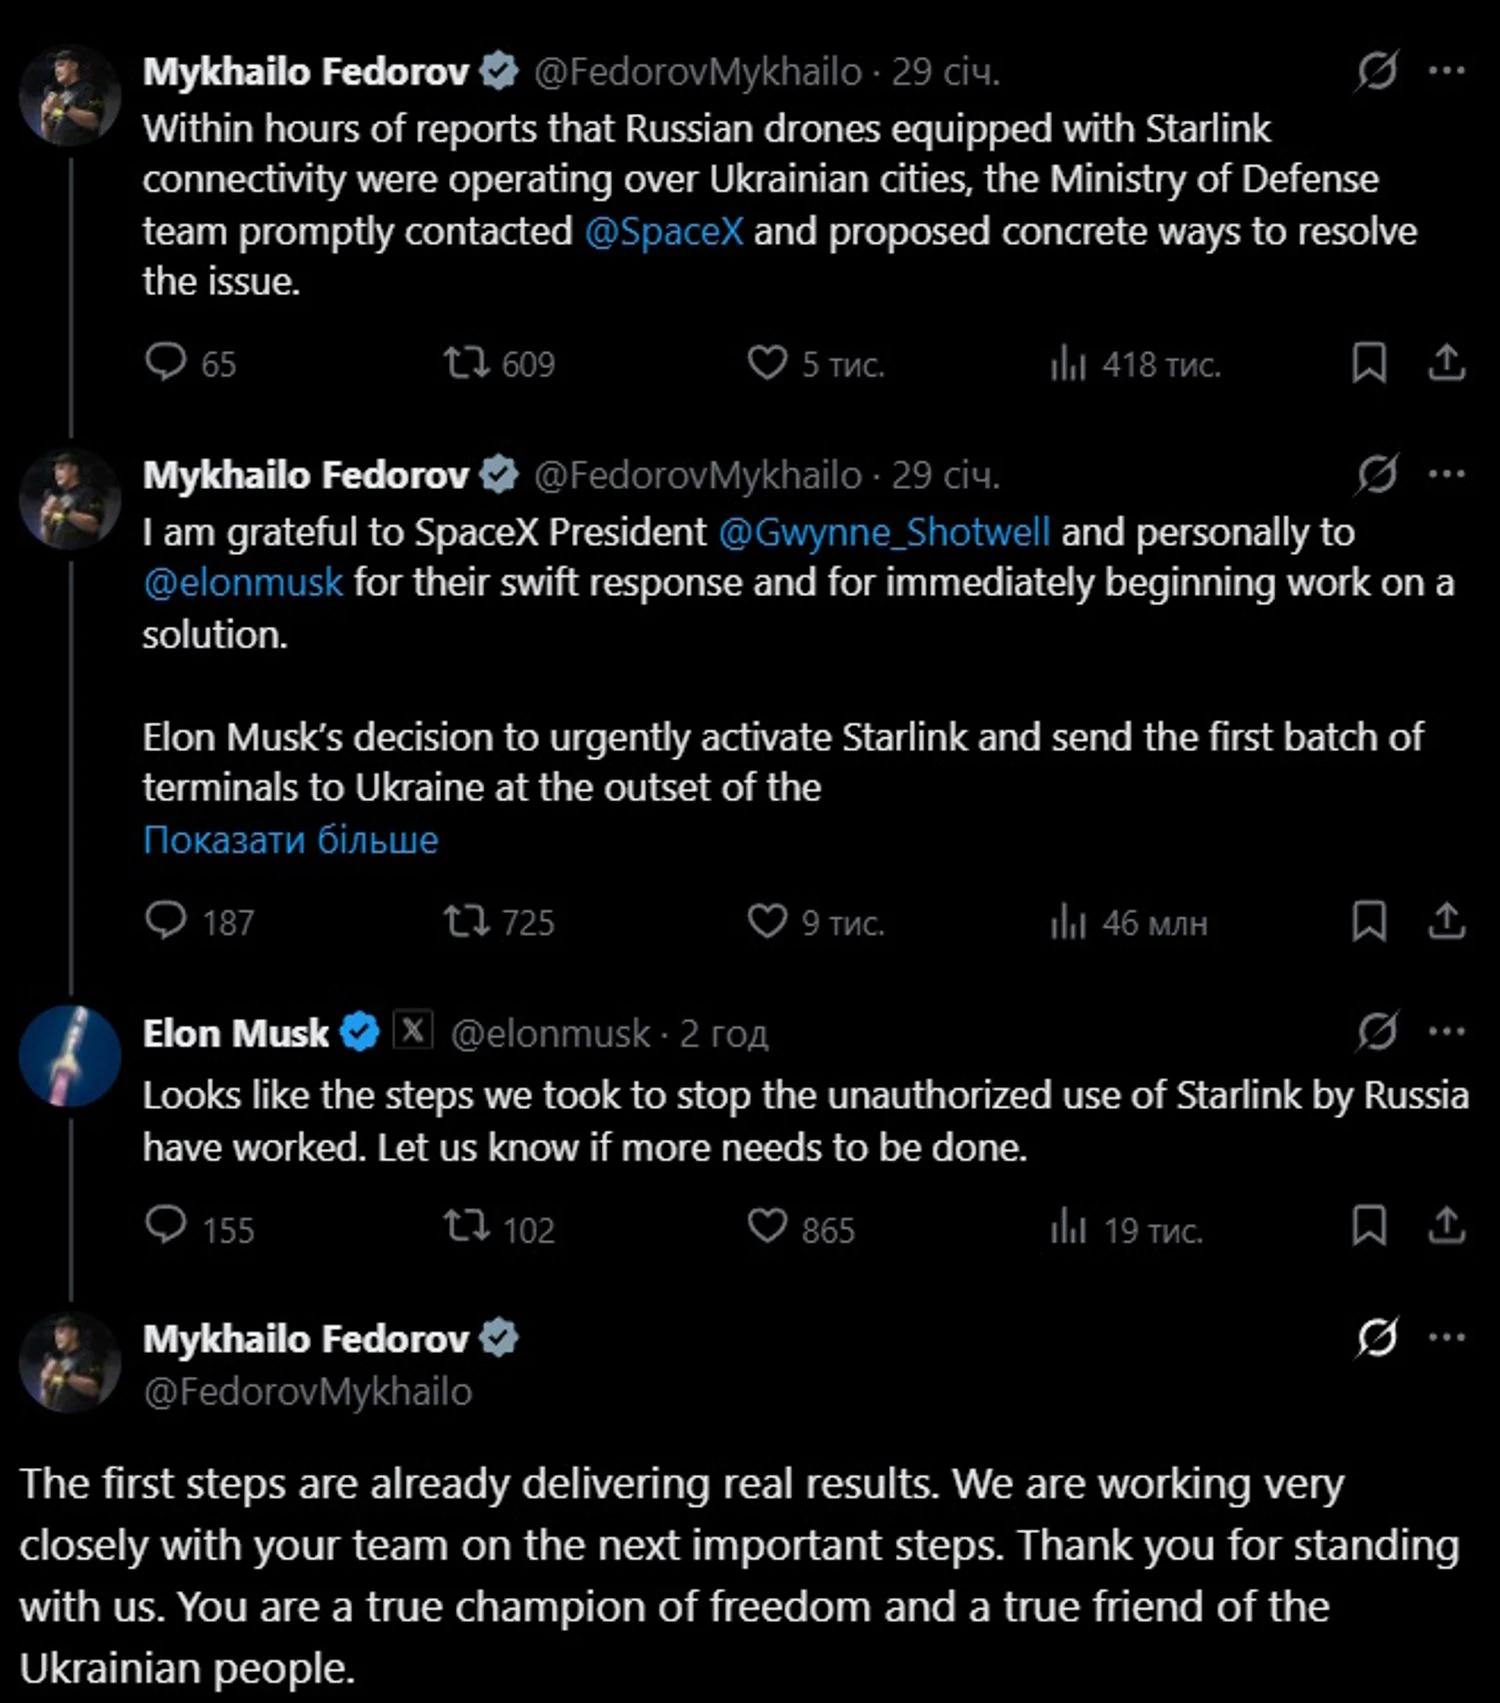1500x1703 pixels.
Task: Reply to the first Fedorov tweet
Action: 166,362
